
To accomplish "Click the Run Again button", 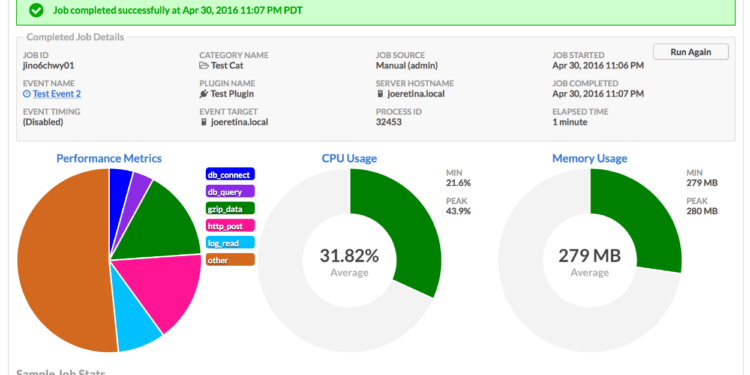I will [x=691, y=52].
